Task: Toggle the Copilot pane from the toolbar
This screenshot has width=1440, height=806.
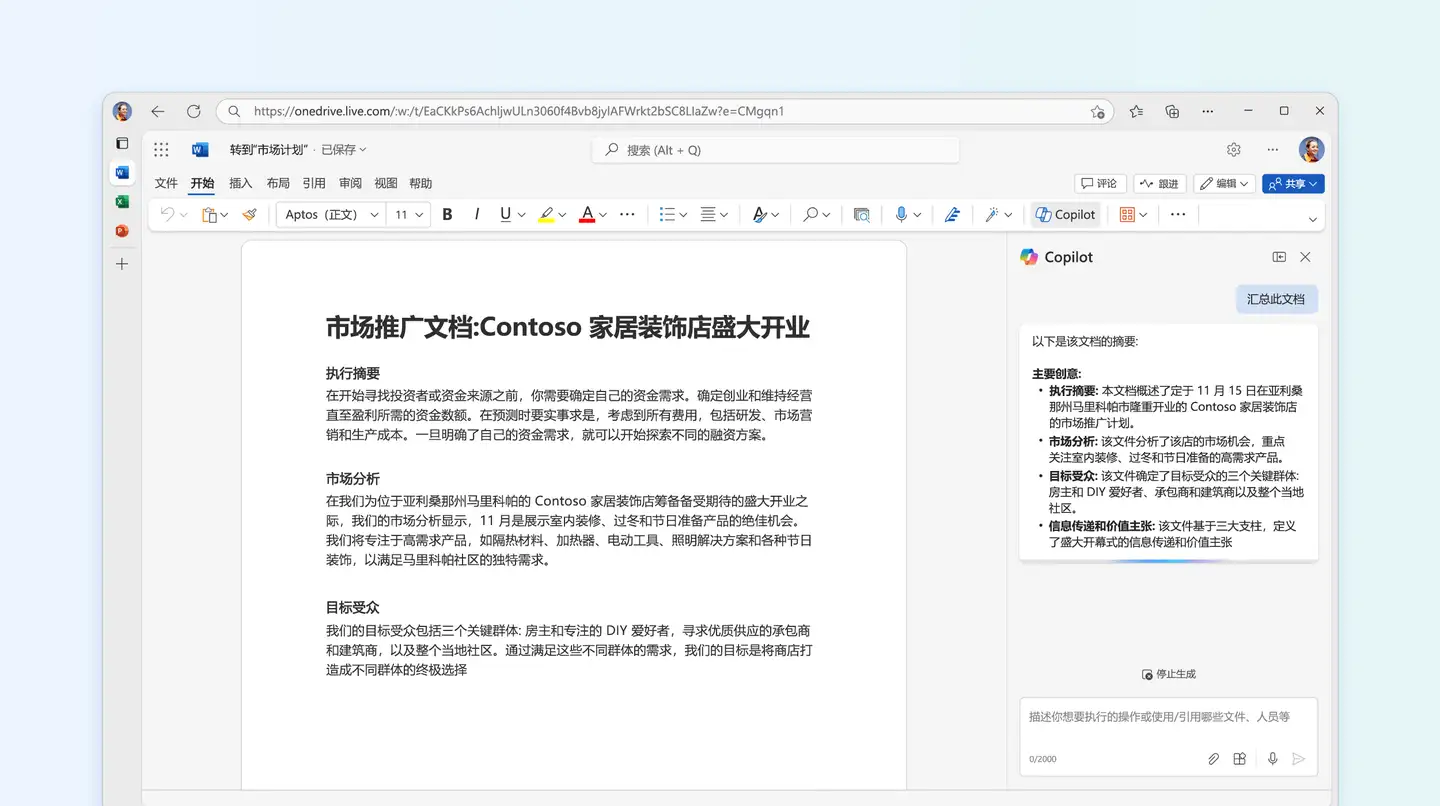Action: click(1065, 214)
